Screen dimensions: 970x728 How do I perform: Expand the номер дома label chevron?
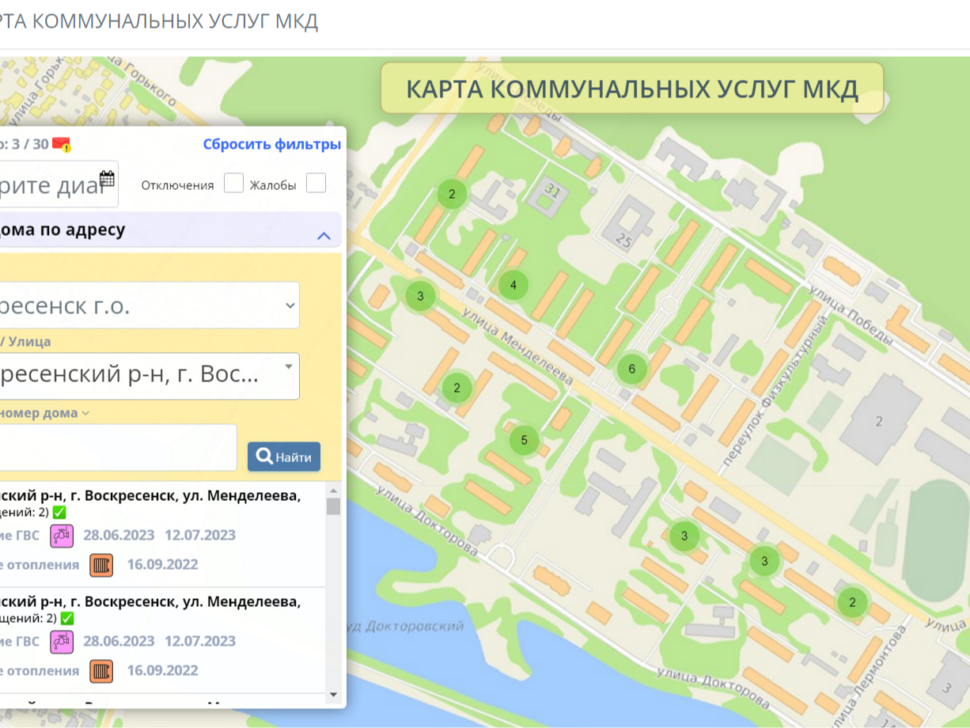[x=86, y=413]
